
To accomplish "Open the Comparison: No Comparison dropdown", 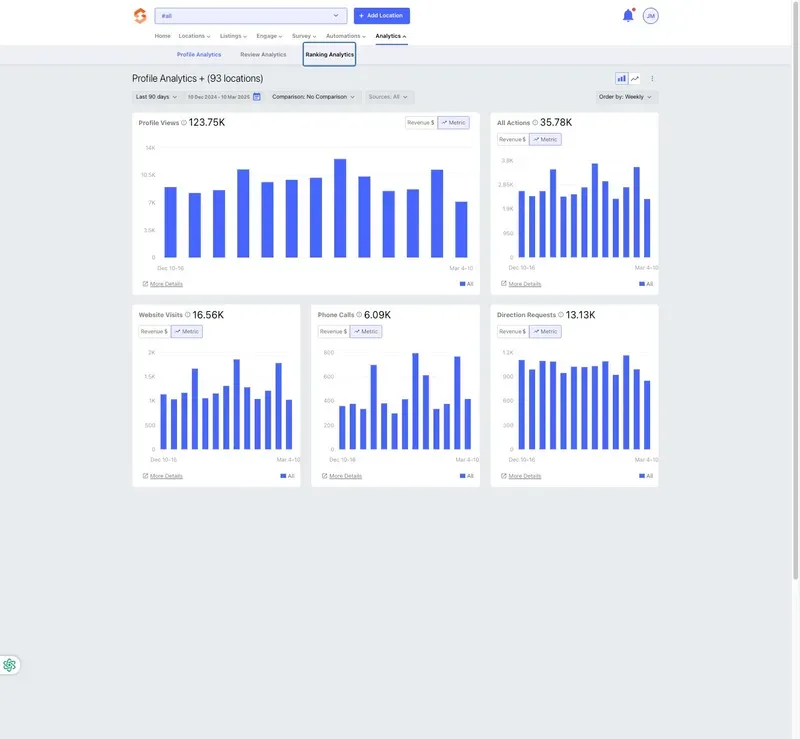I will (x=313, y=96).
